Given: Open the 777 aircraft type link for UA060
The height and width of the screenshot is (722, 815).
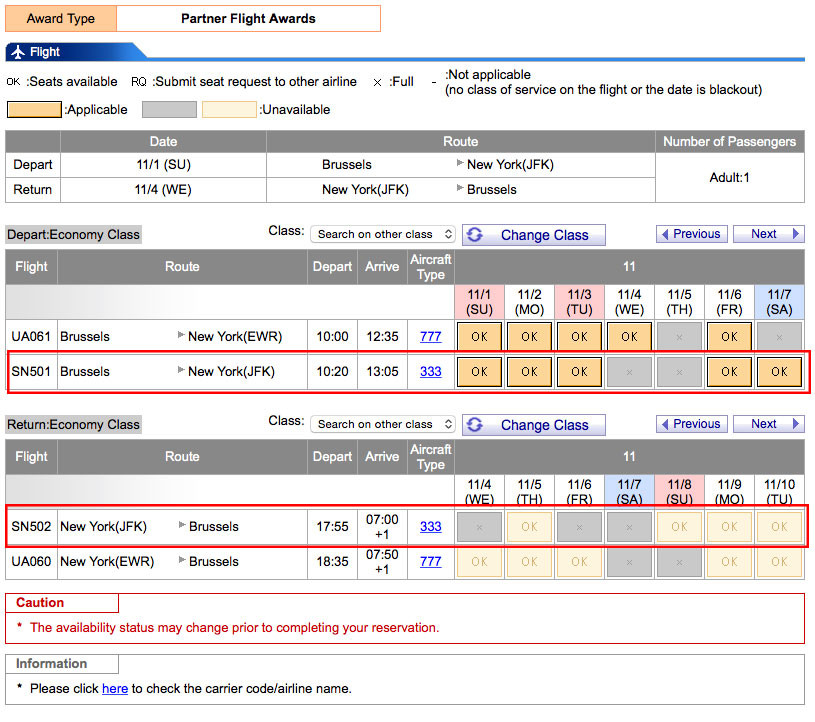Looking at the screenshot, I should [430, 562].
